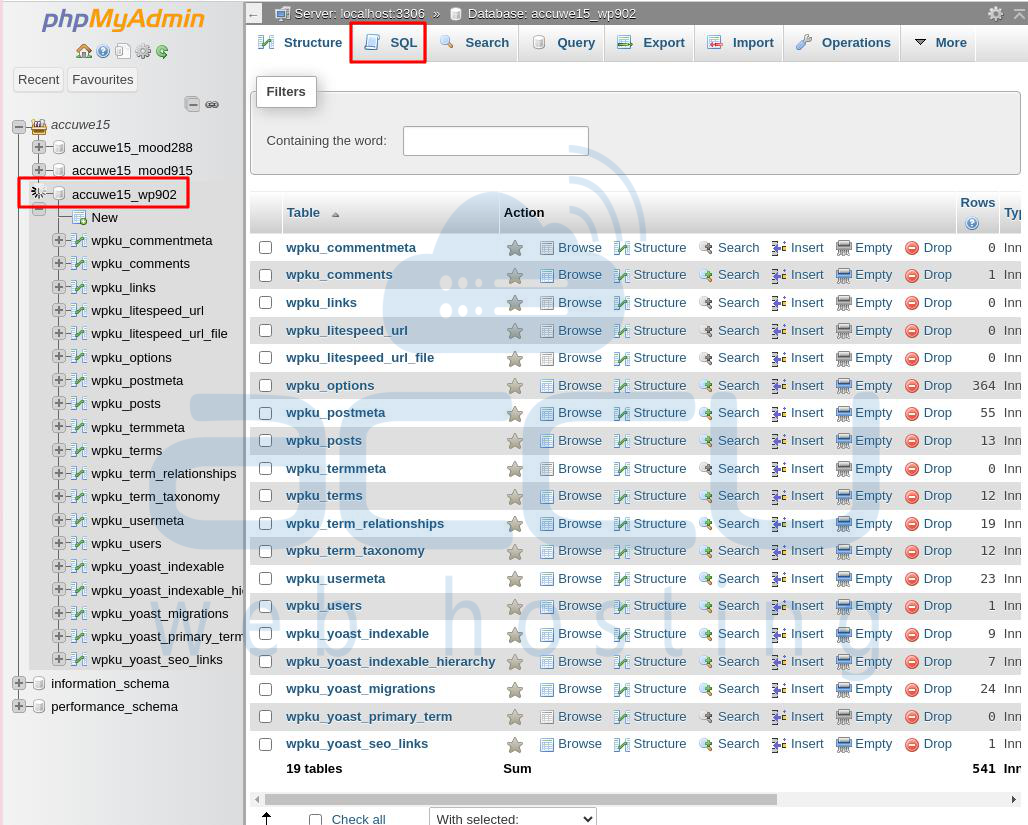Expand the accuwe15_mood915 database node
The width and height of the screenshot is (1028, 825).
click(x=39, y=170)
